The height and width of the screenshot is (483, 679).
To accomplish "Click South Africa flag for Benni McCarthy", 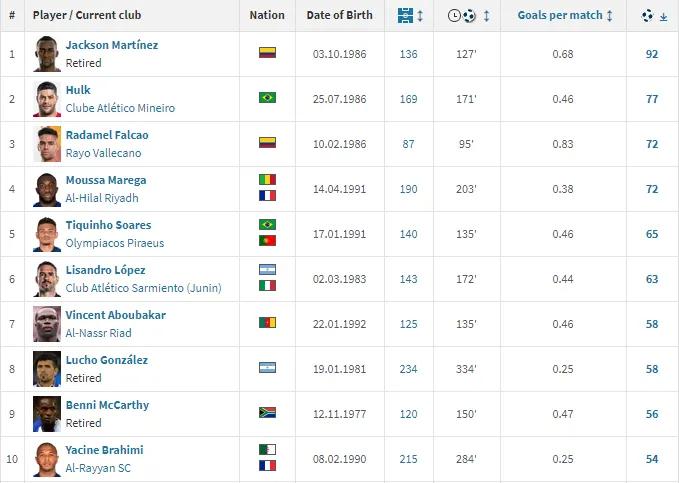I will (x=267, y=412).
